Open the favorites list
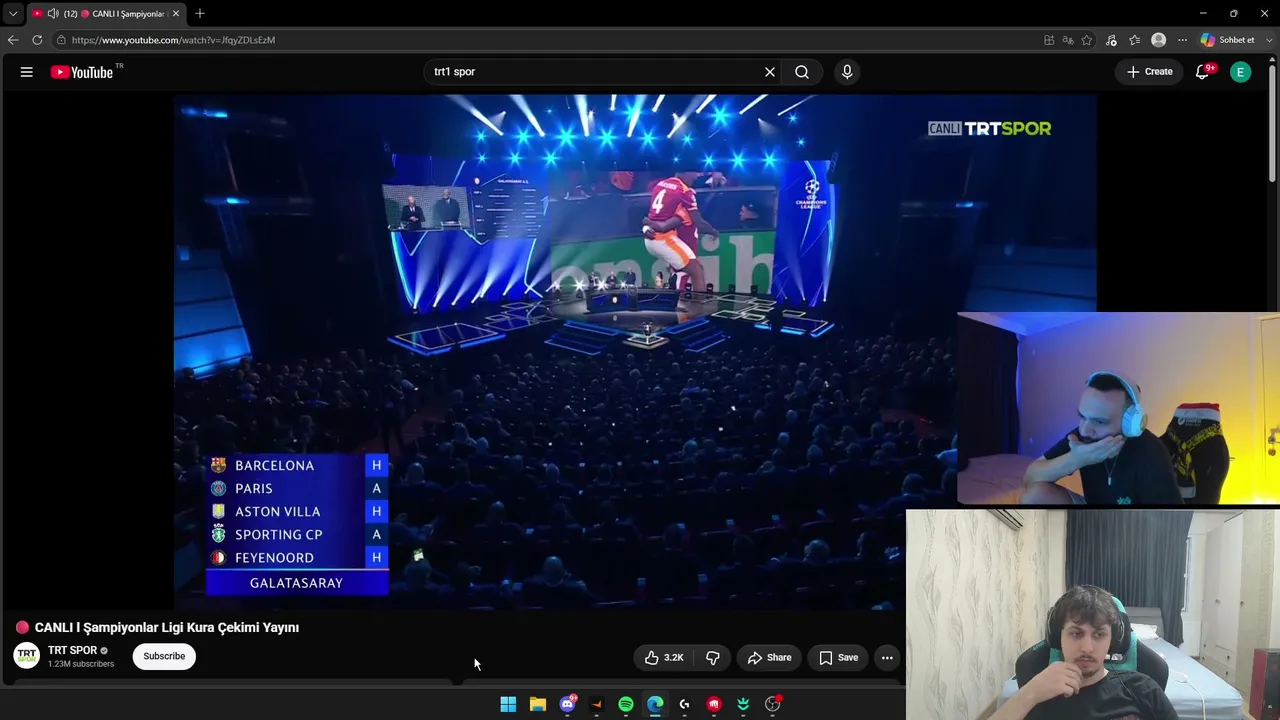The image size is (1280, 720). point(1135,40)
